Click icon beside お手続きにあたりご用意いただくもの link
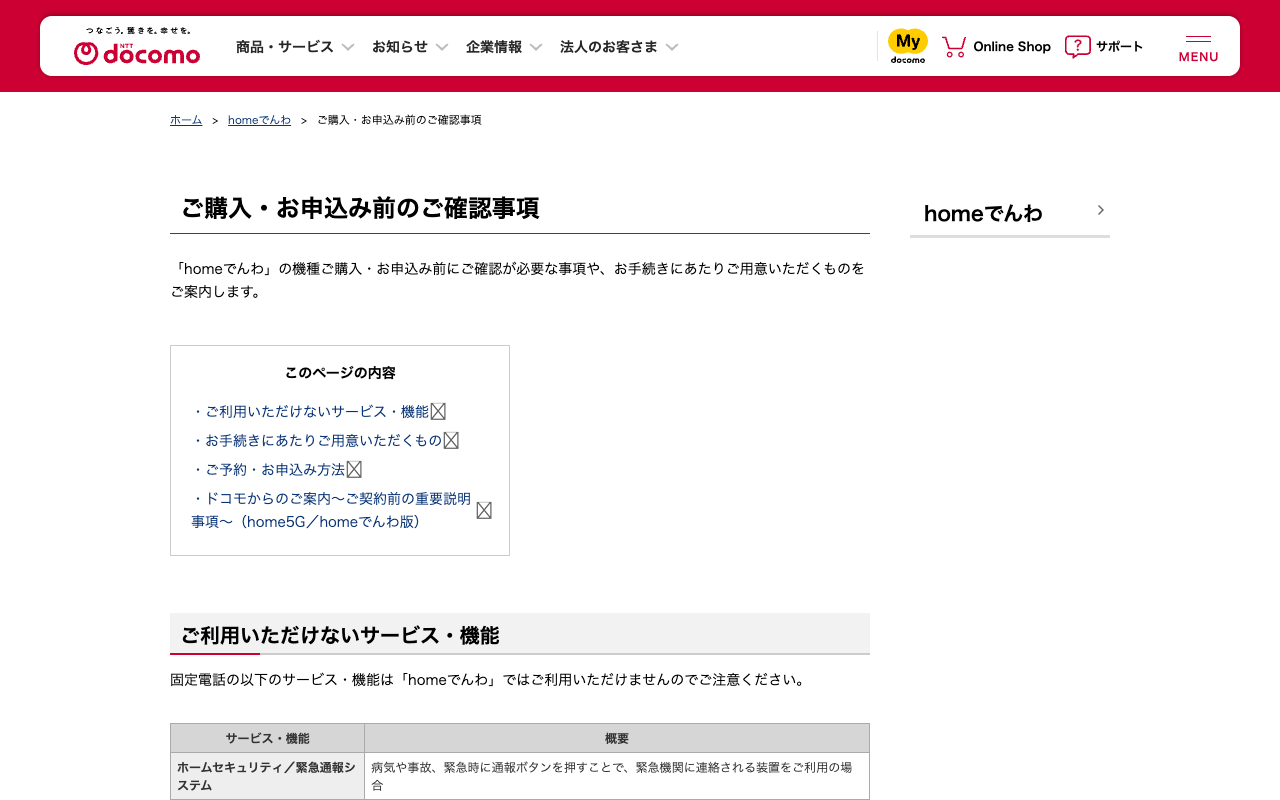1280x800 pixels. 451,440
